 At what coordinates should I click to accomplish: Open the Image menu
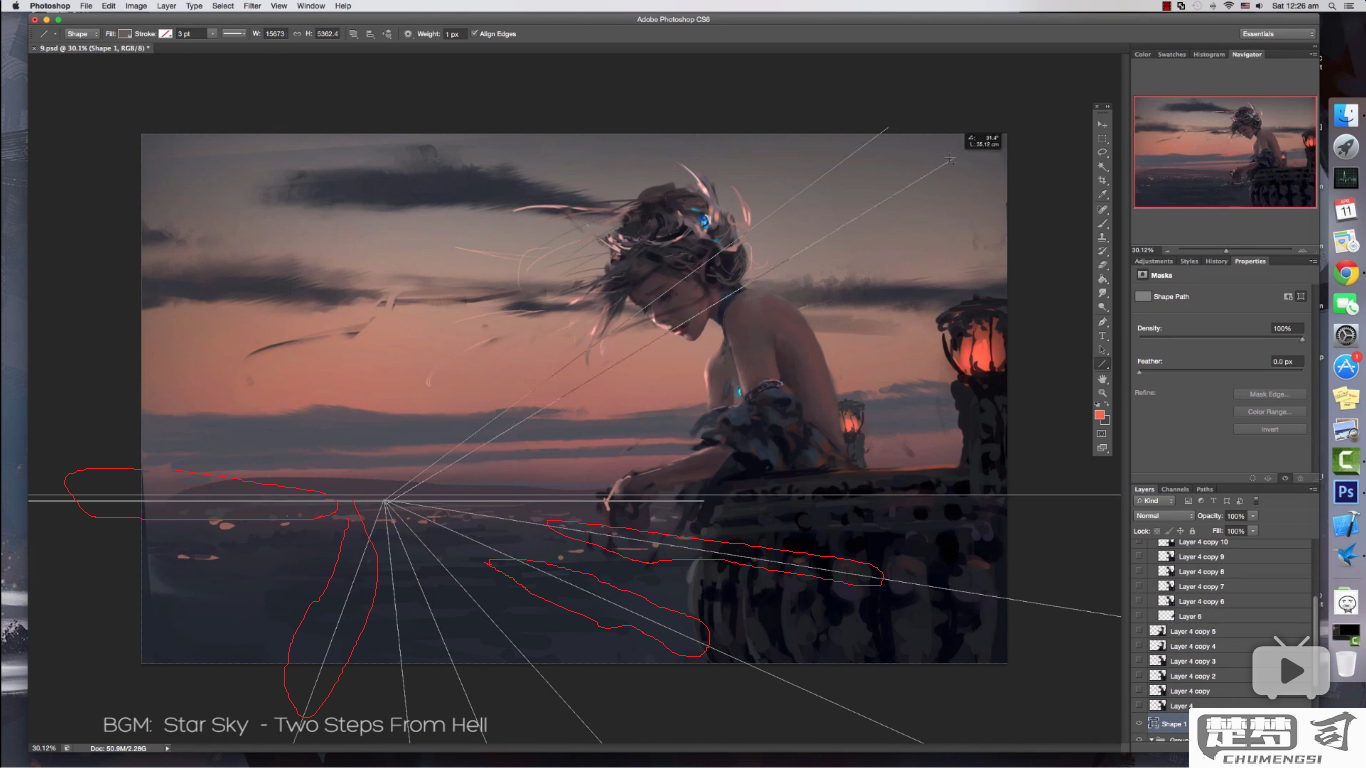136,6
